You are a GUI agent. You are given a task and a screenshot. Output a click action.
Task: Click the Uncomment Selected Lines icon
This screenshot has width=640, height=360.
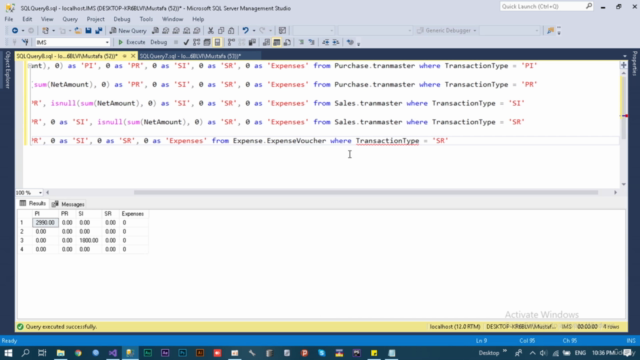(312, 42)
